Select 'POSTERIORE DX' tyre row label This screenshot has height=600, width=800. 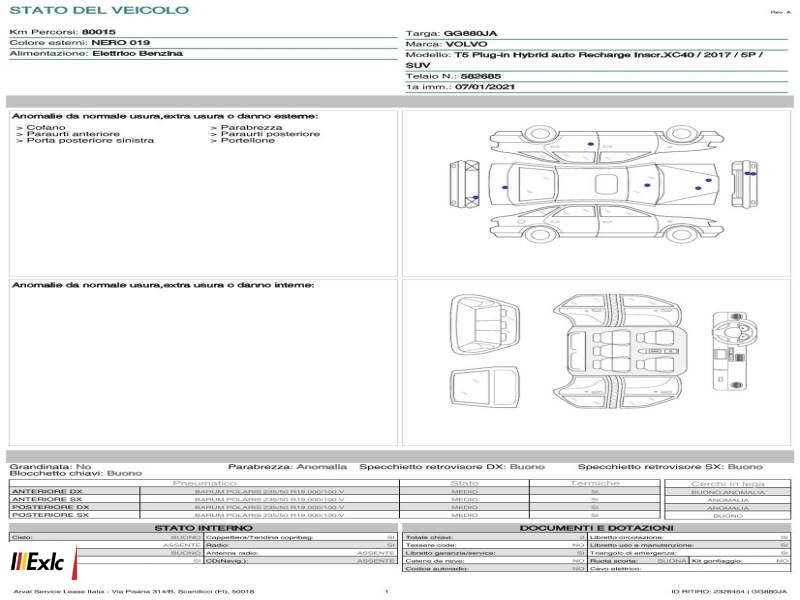tap(51, 507)
